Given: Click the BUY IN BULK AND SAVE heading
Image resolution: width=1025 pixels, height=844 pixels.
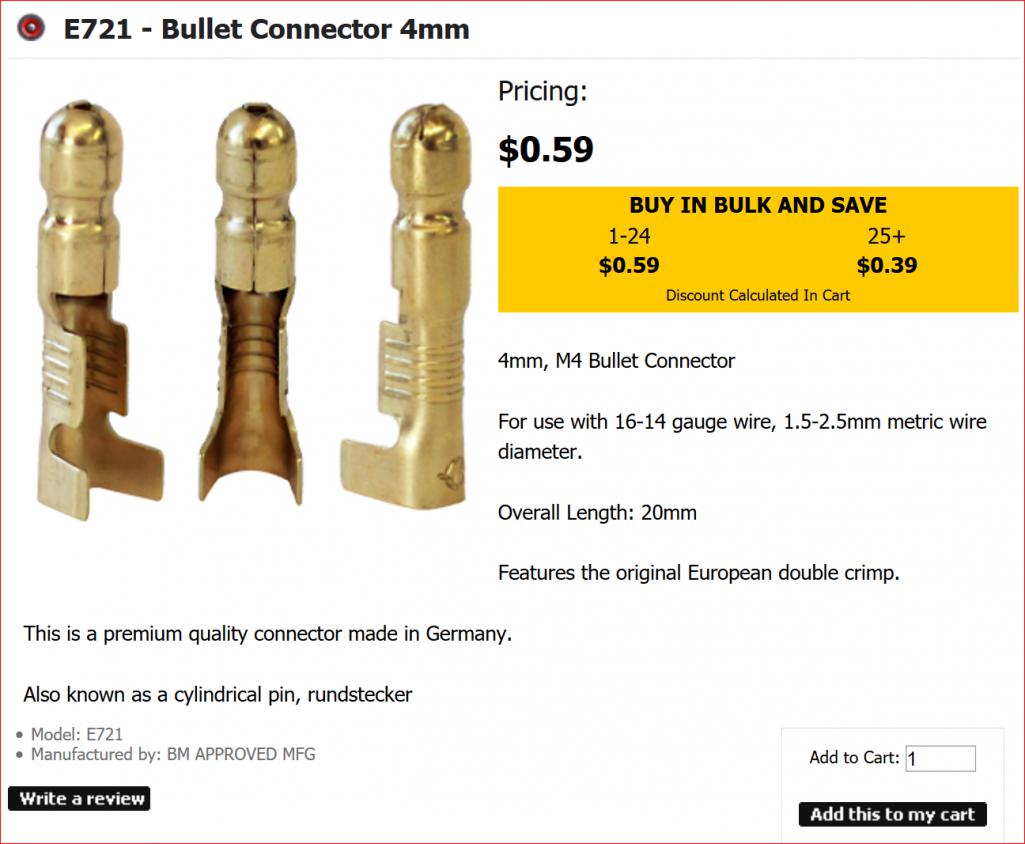Looking at the screenshot, I should (x=757, y=206).
